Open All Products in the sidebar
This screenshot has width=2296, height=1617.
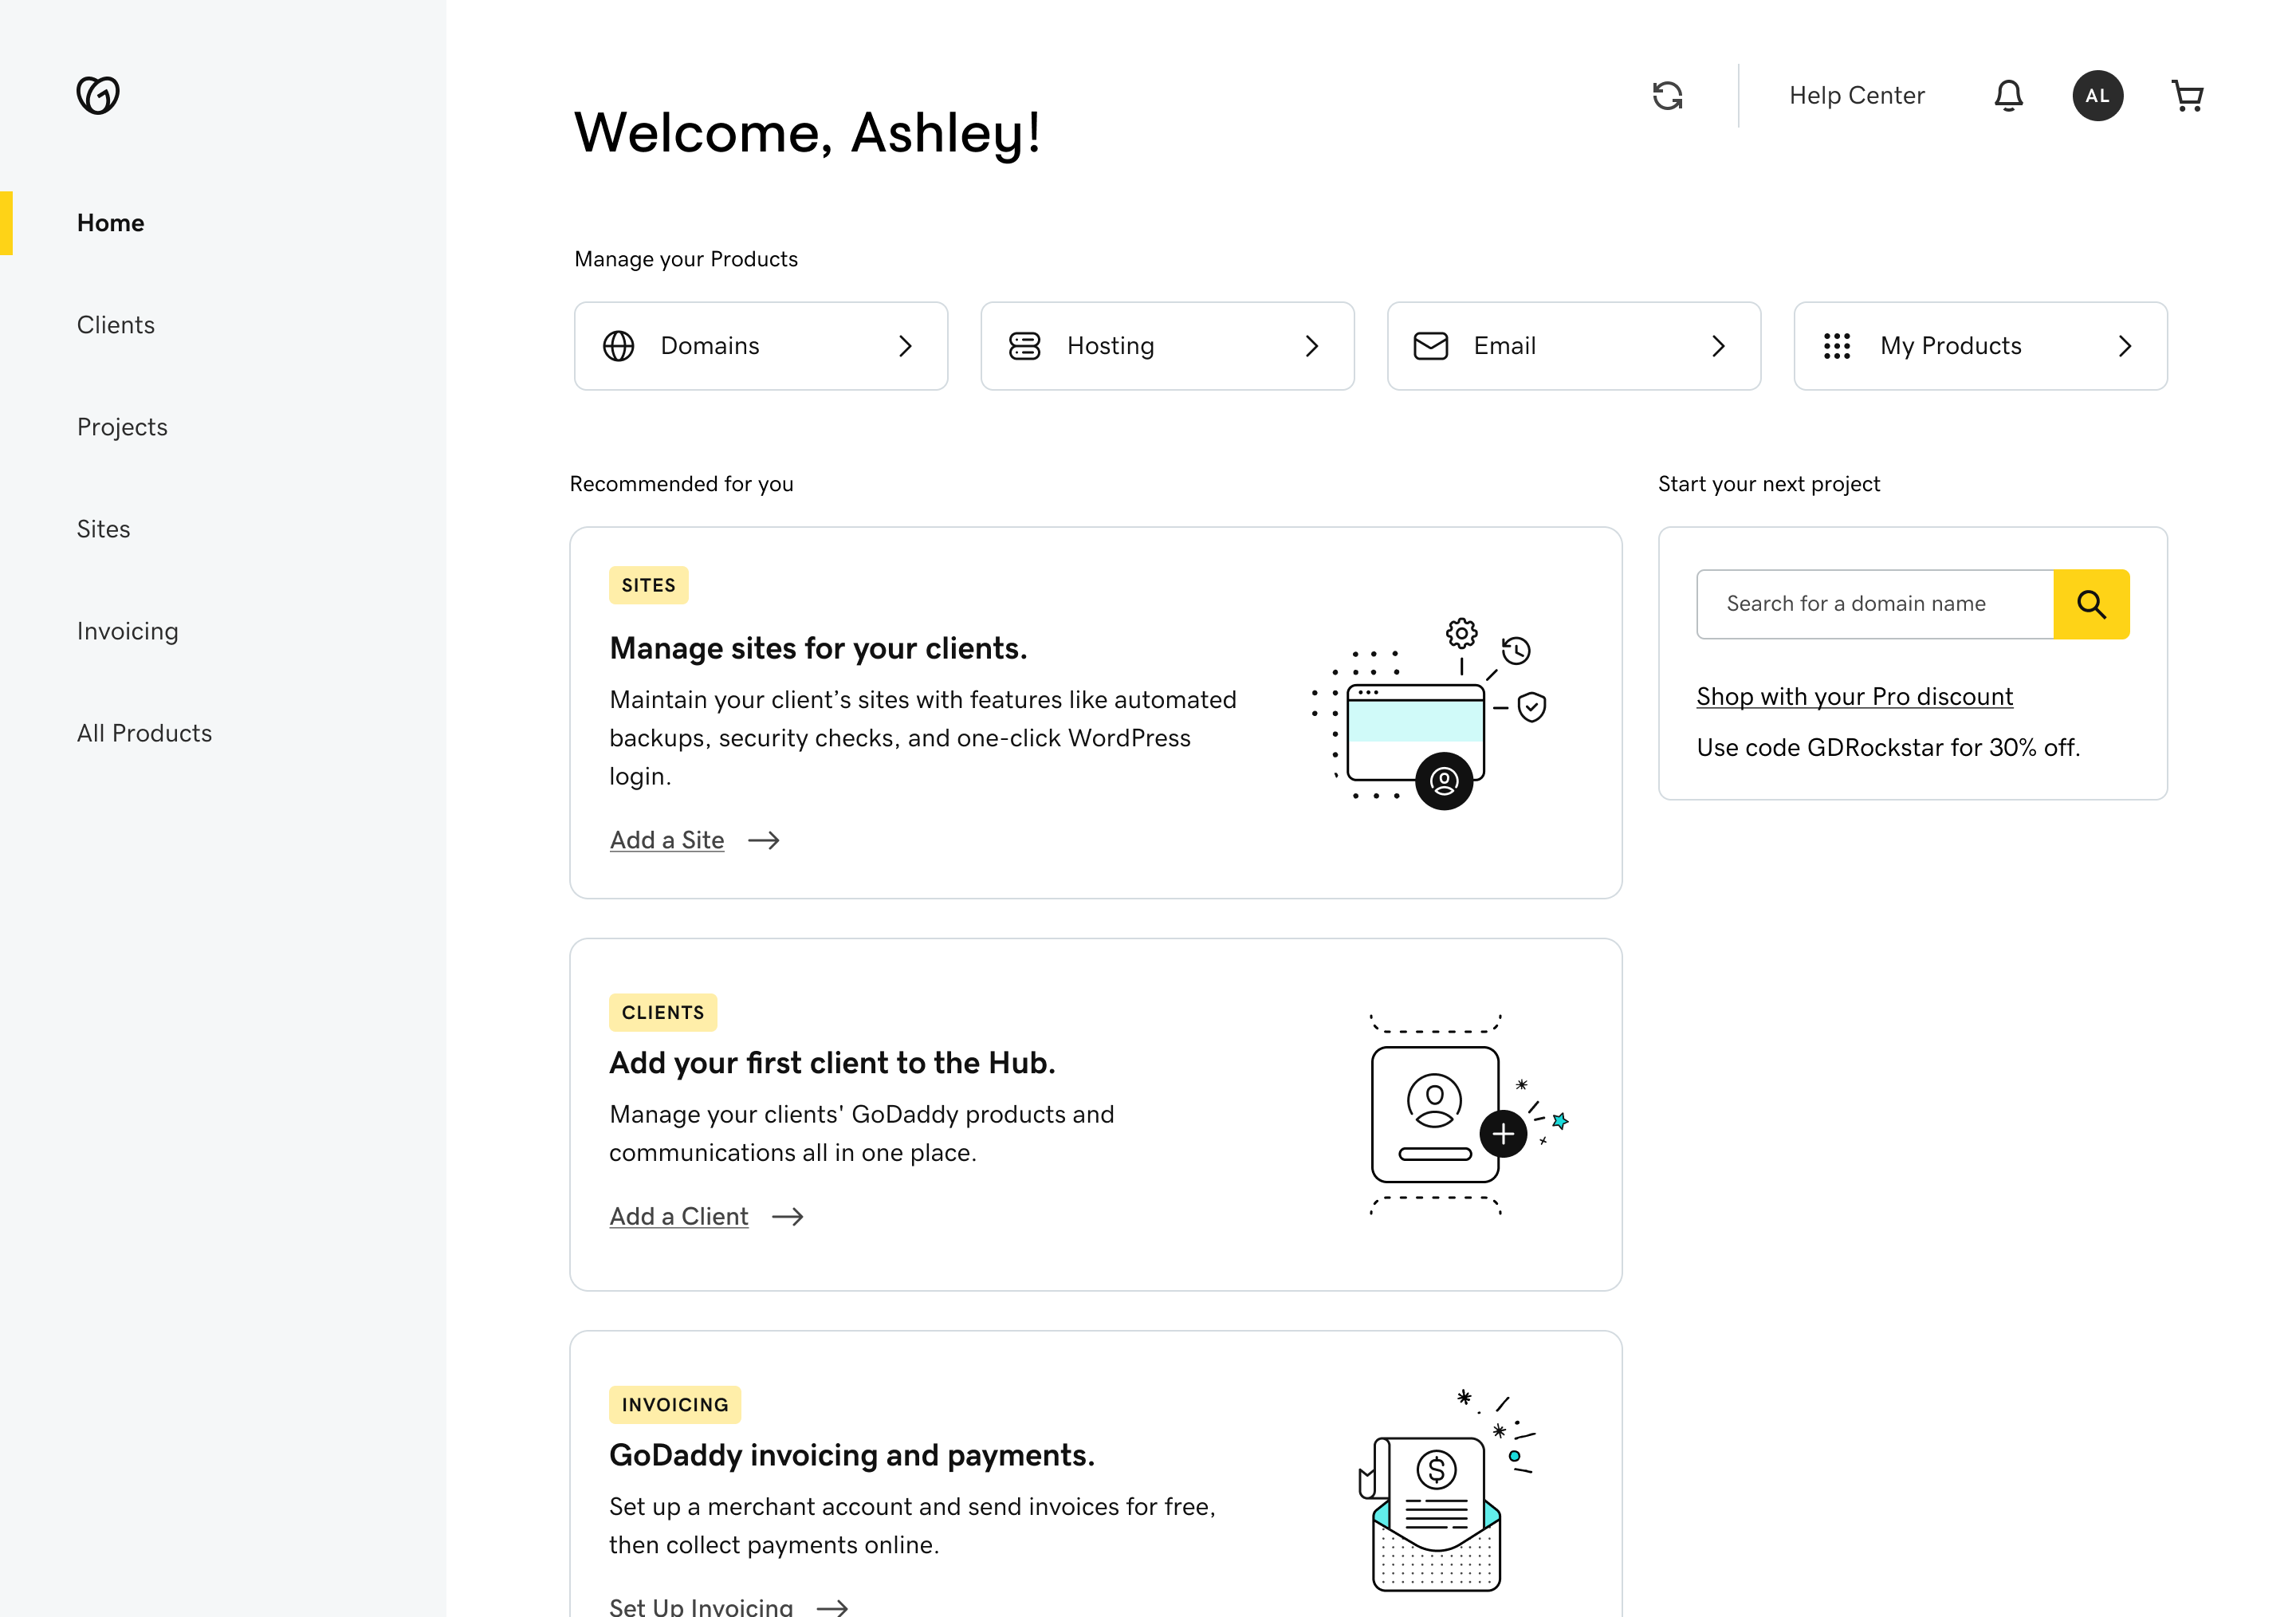click(x=144, y=733)
